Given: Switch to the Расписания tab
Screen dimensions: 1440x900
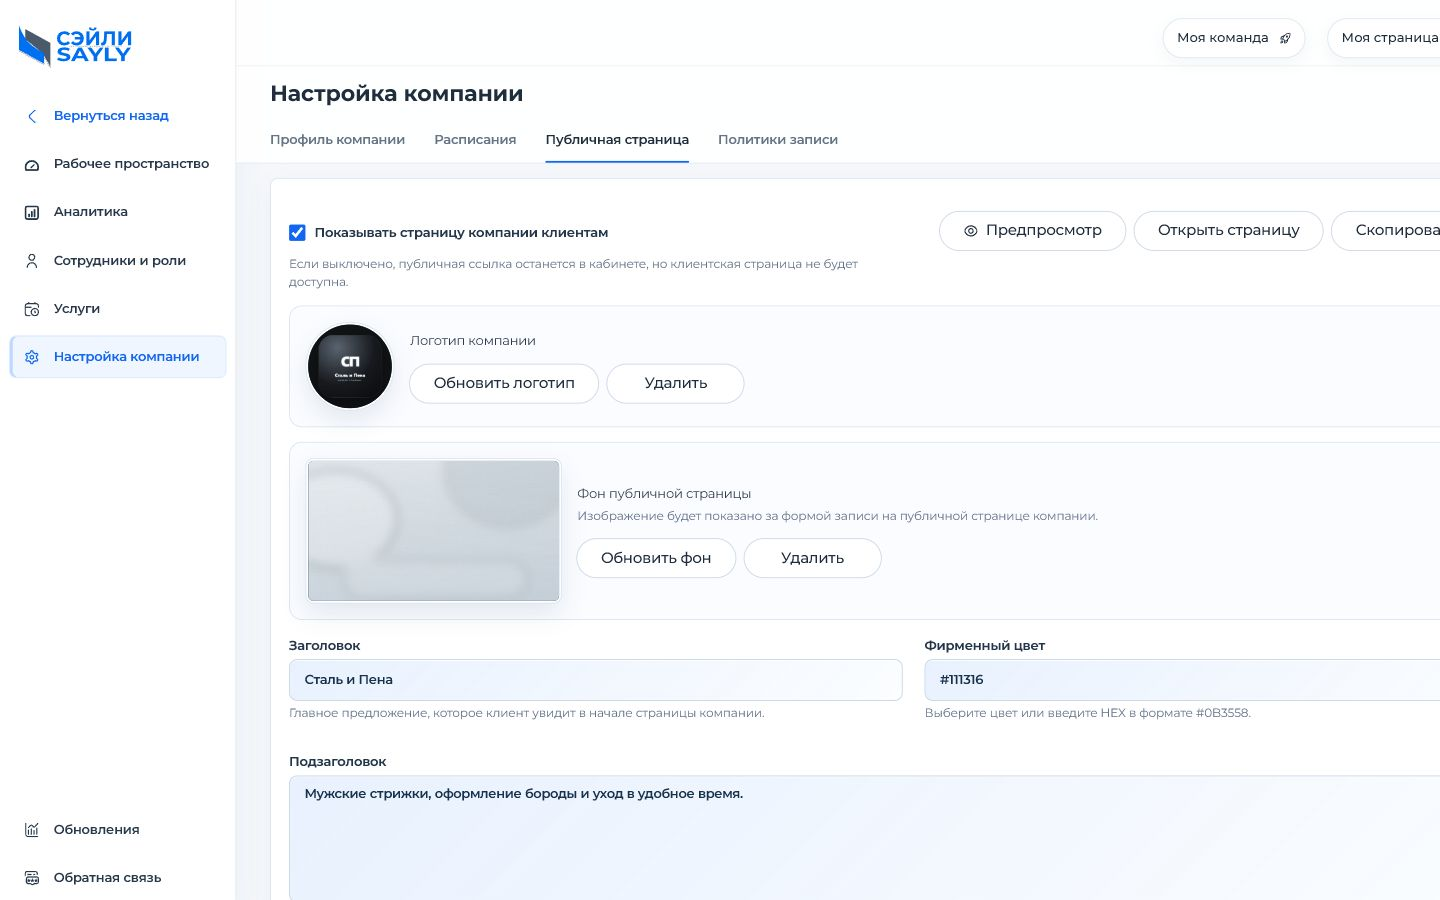Looking at the screenshot, I should click(475, 140).
